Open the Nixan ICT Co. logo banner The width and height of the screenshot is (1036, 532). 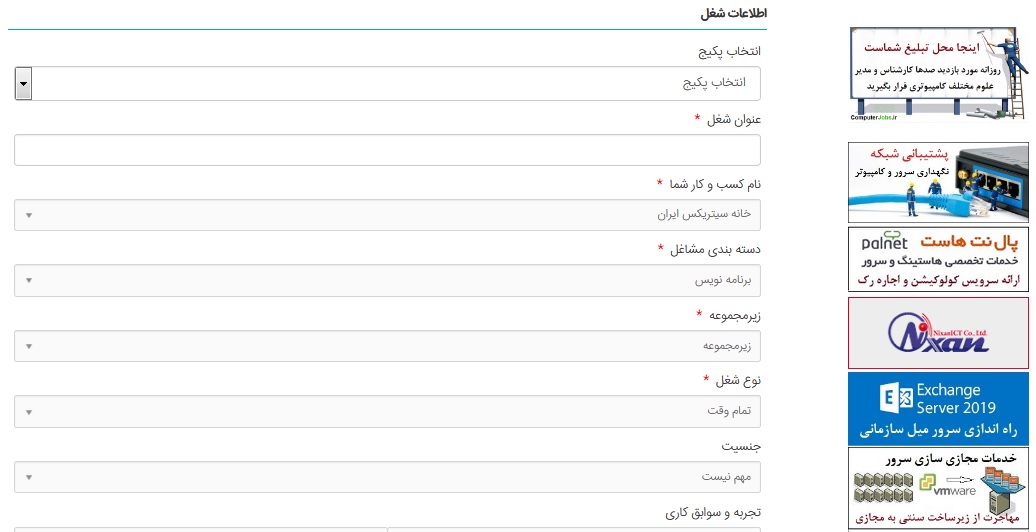click(x=938, y=332)
